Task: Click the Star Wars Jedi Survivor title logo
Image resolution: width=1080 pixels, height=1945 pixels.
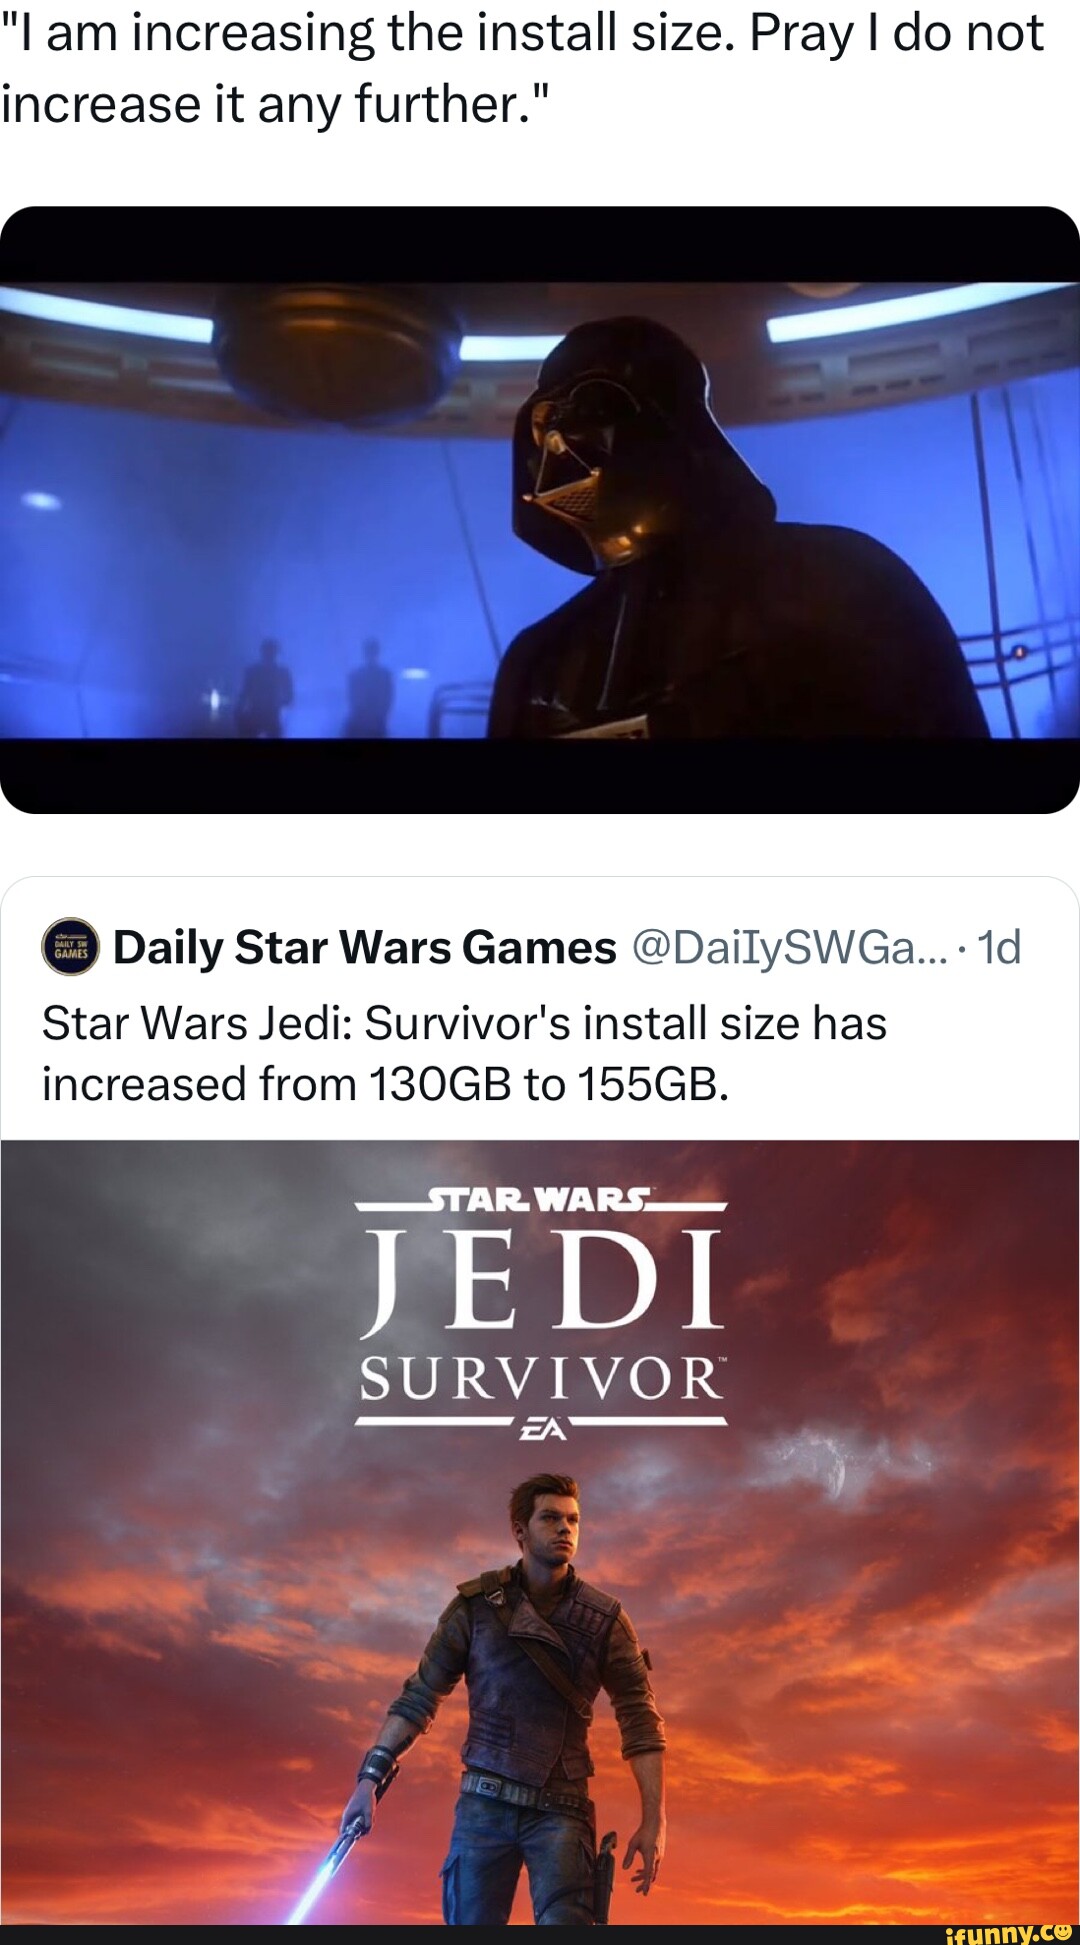Action: coord(541,1312)
